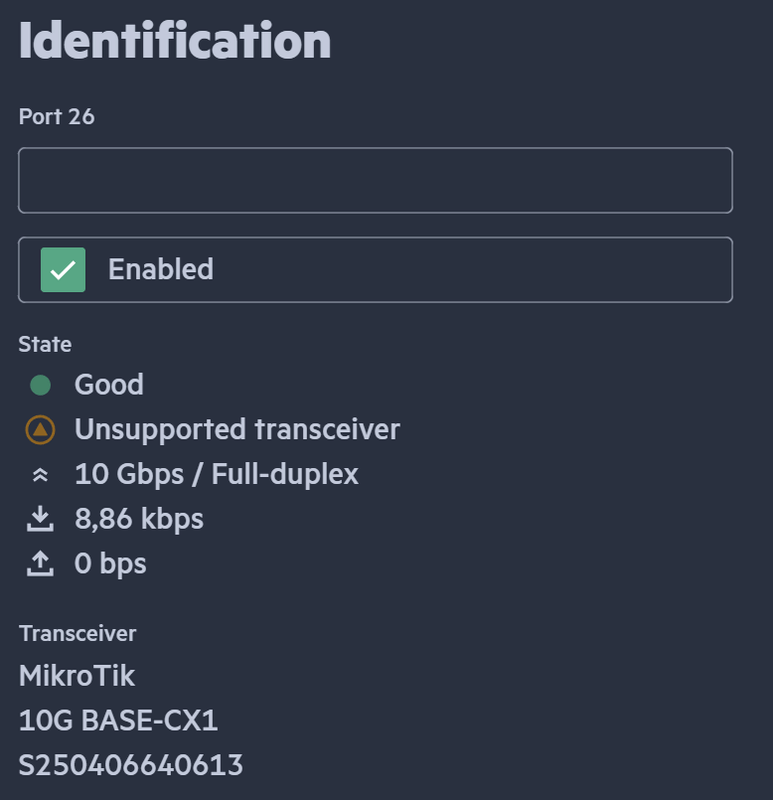Image resolution: width=773 pixels, height=800 pixels.
Task: Click the State section label
Action: coord(45,344)
